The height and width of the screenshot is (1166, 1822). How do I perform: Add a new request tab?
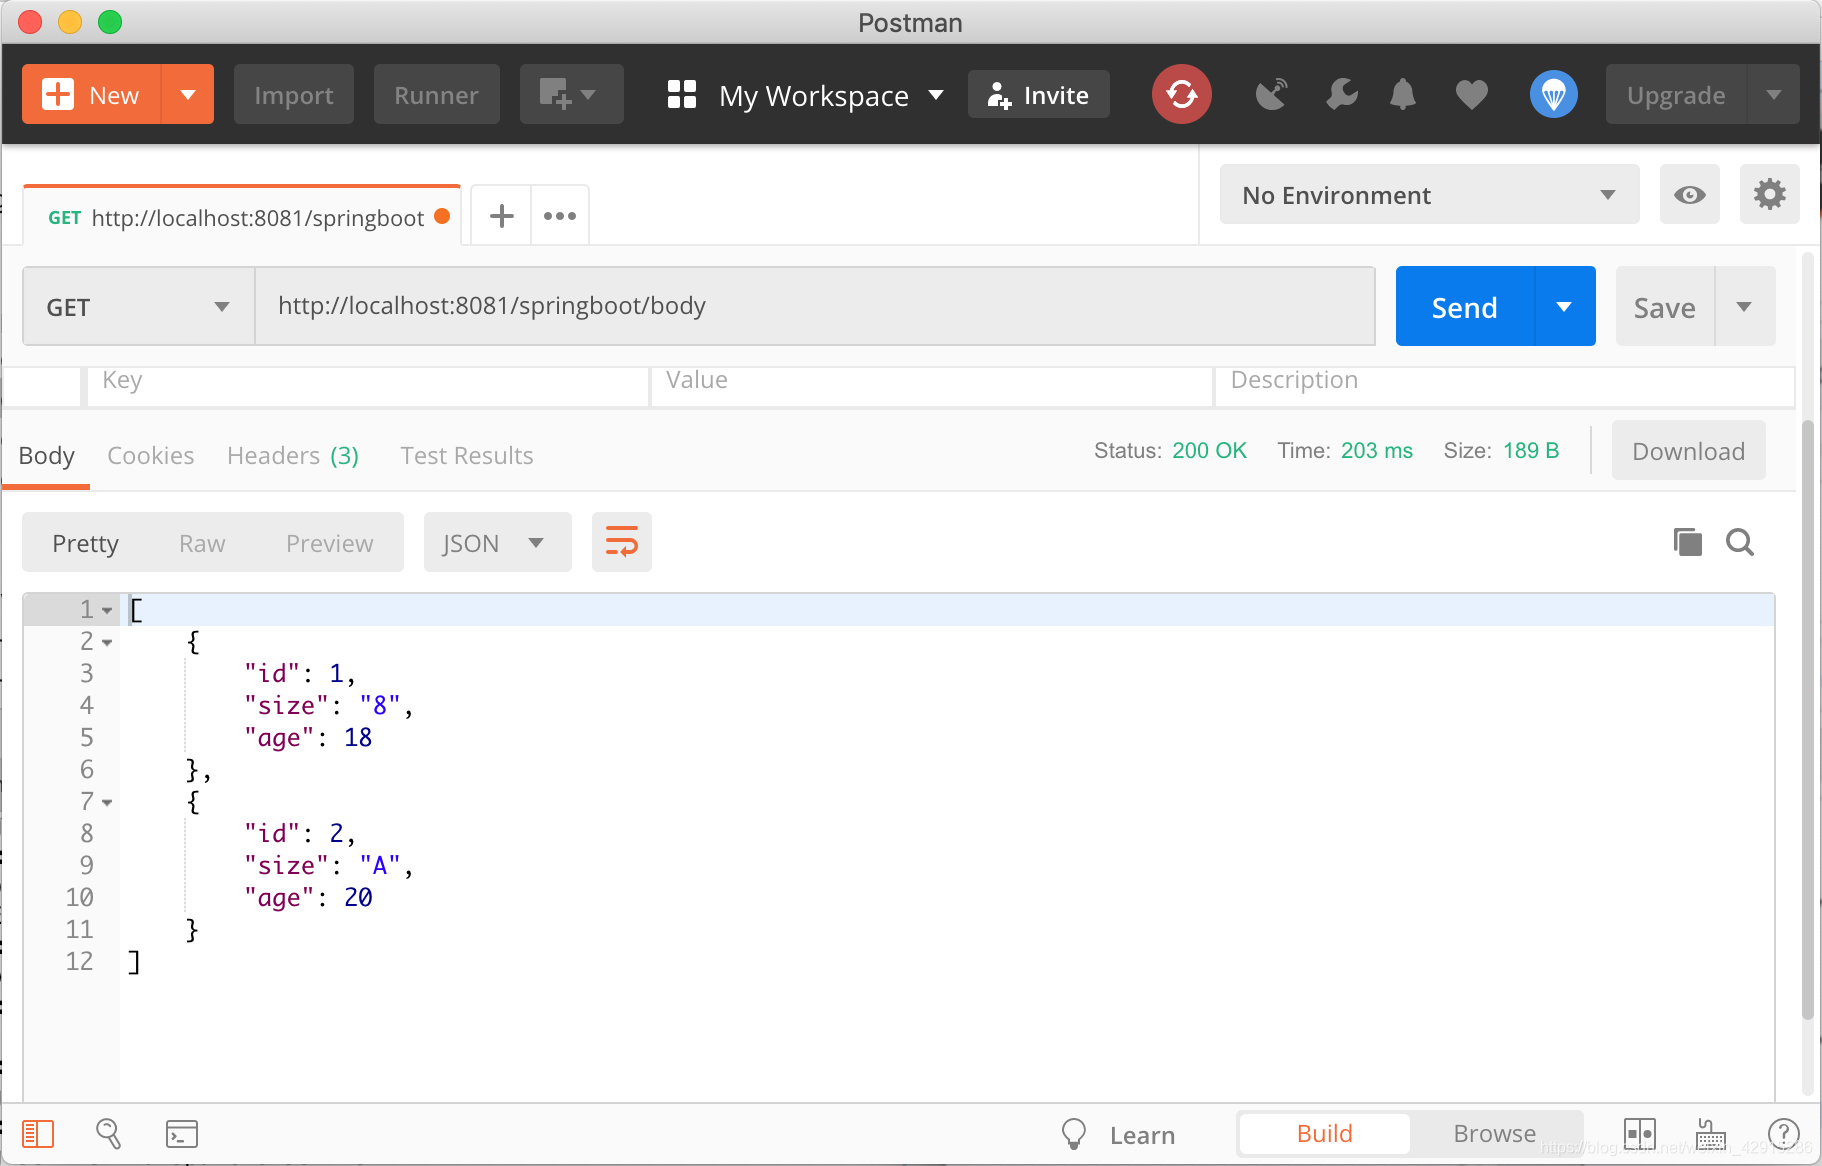(501, 216)
